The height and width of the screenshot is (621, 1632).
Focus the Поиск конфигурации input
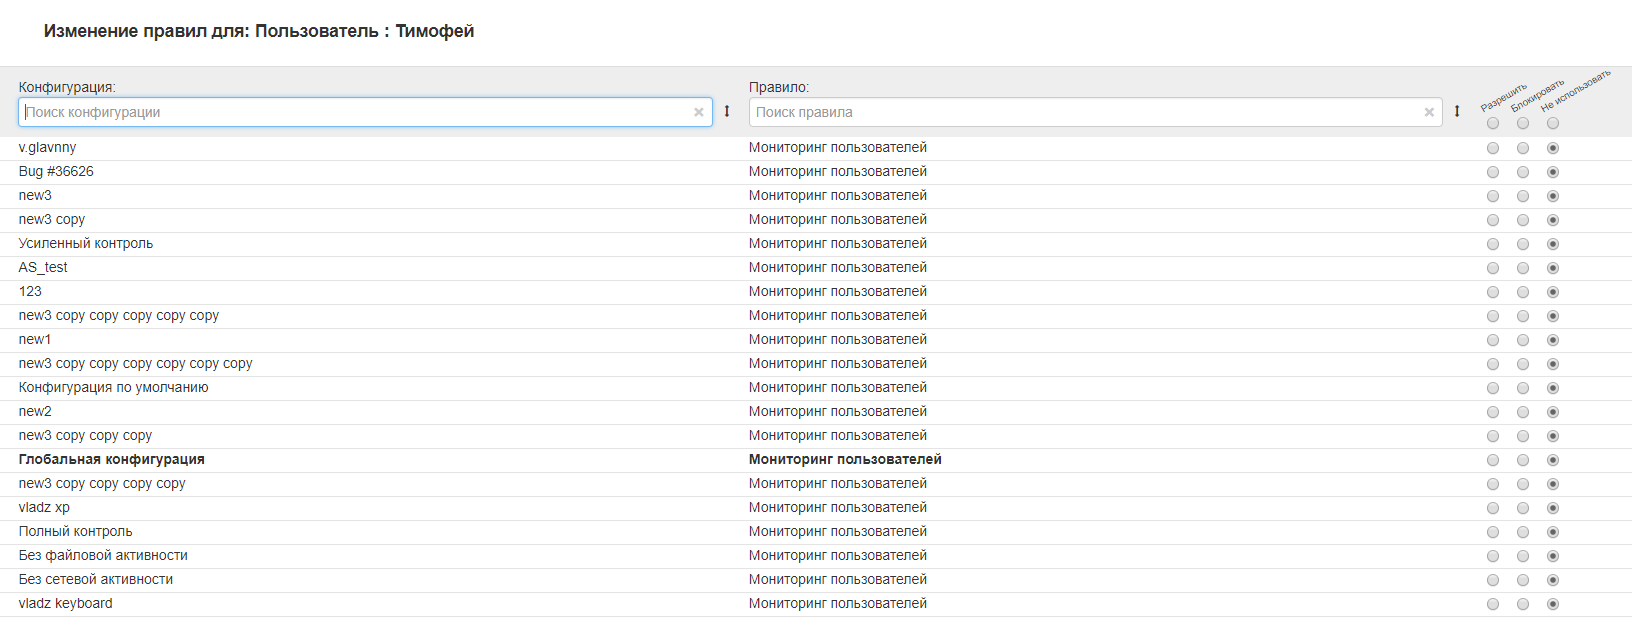point(365,112)
